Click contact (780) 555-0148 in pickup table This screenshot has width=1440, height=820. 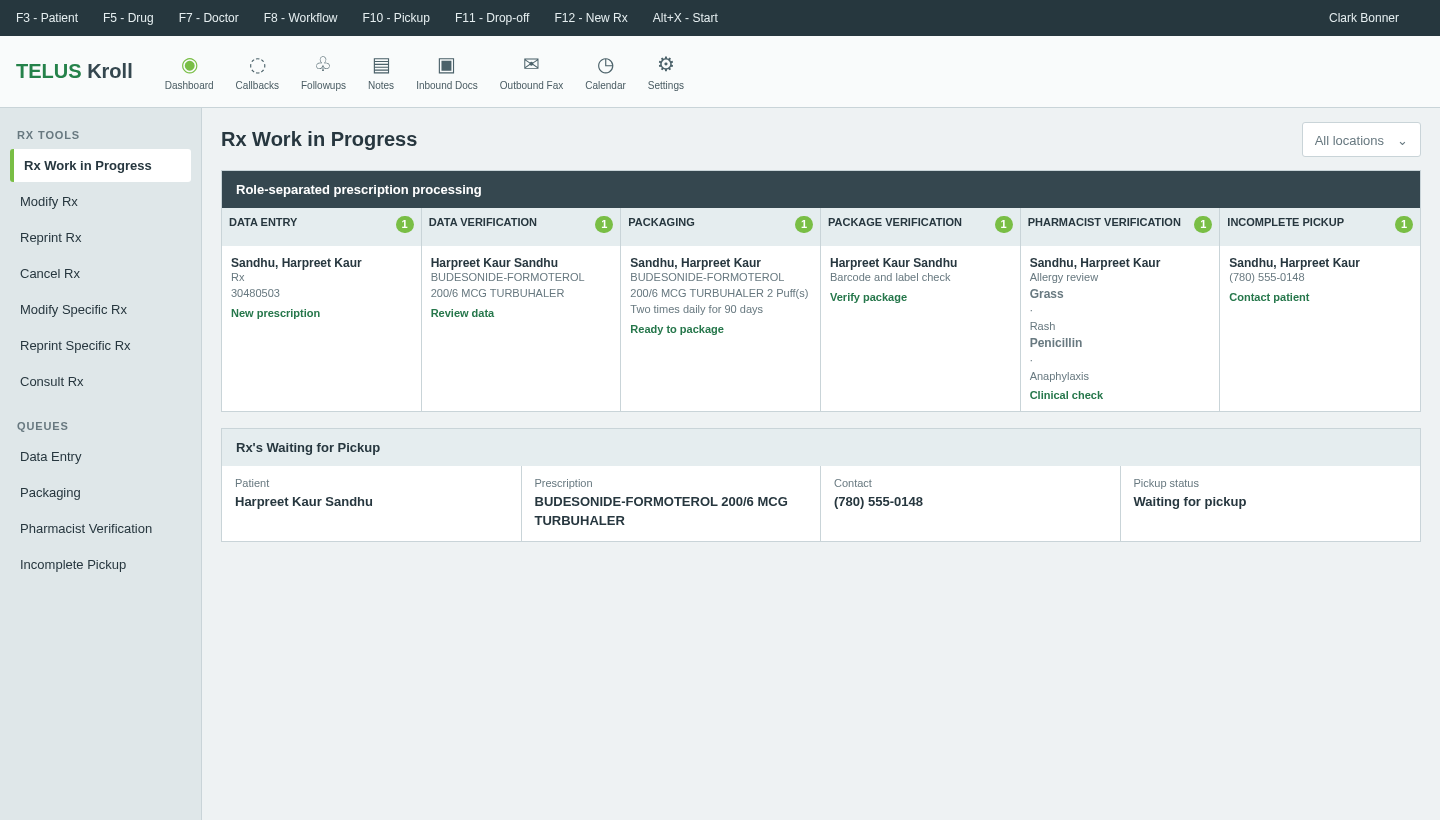[878, 502]
